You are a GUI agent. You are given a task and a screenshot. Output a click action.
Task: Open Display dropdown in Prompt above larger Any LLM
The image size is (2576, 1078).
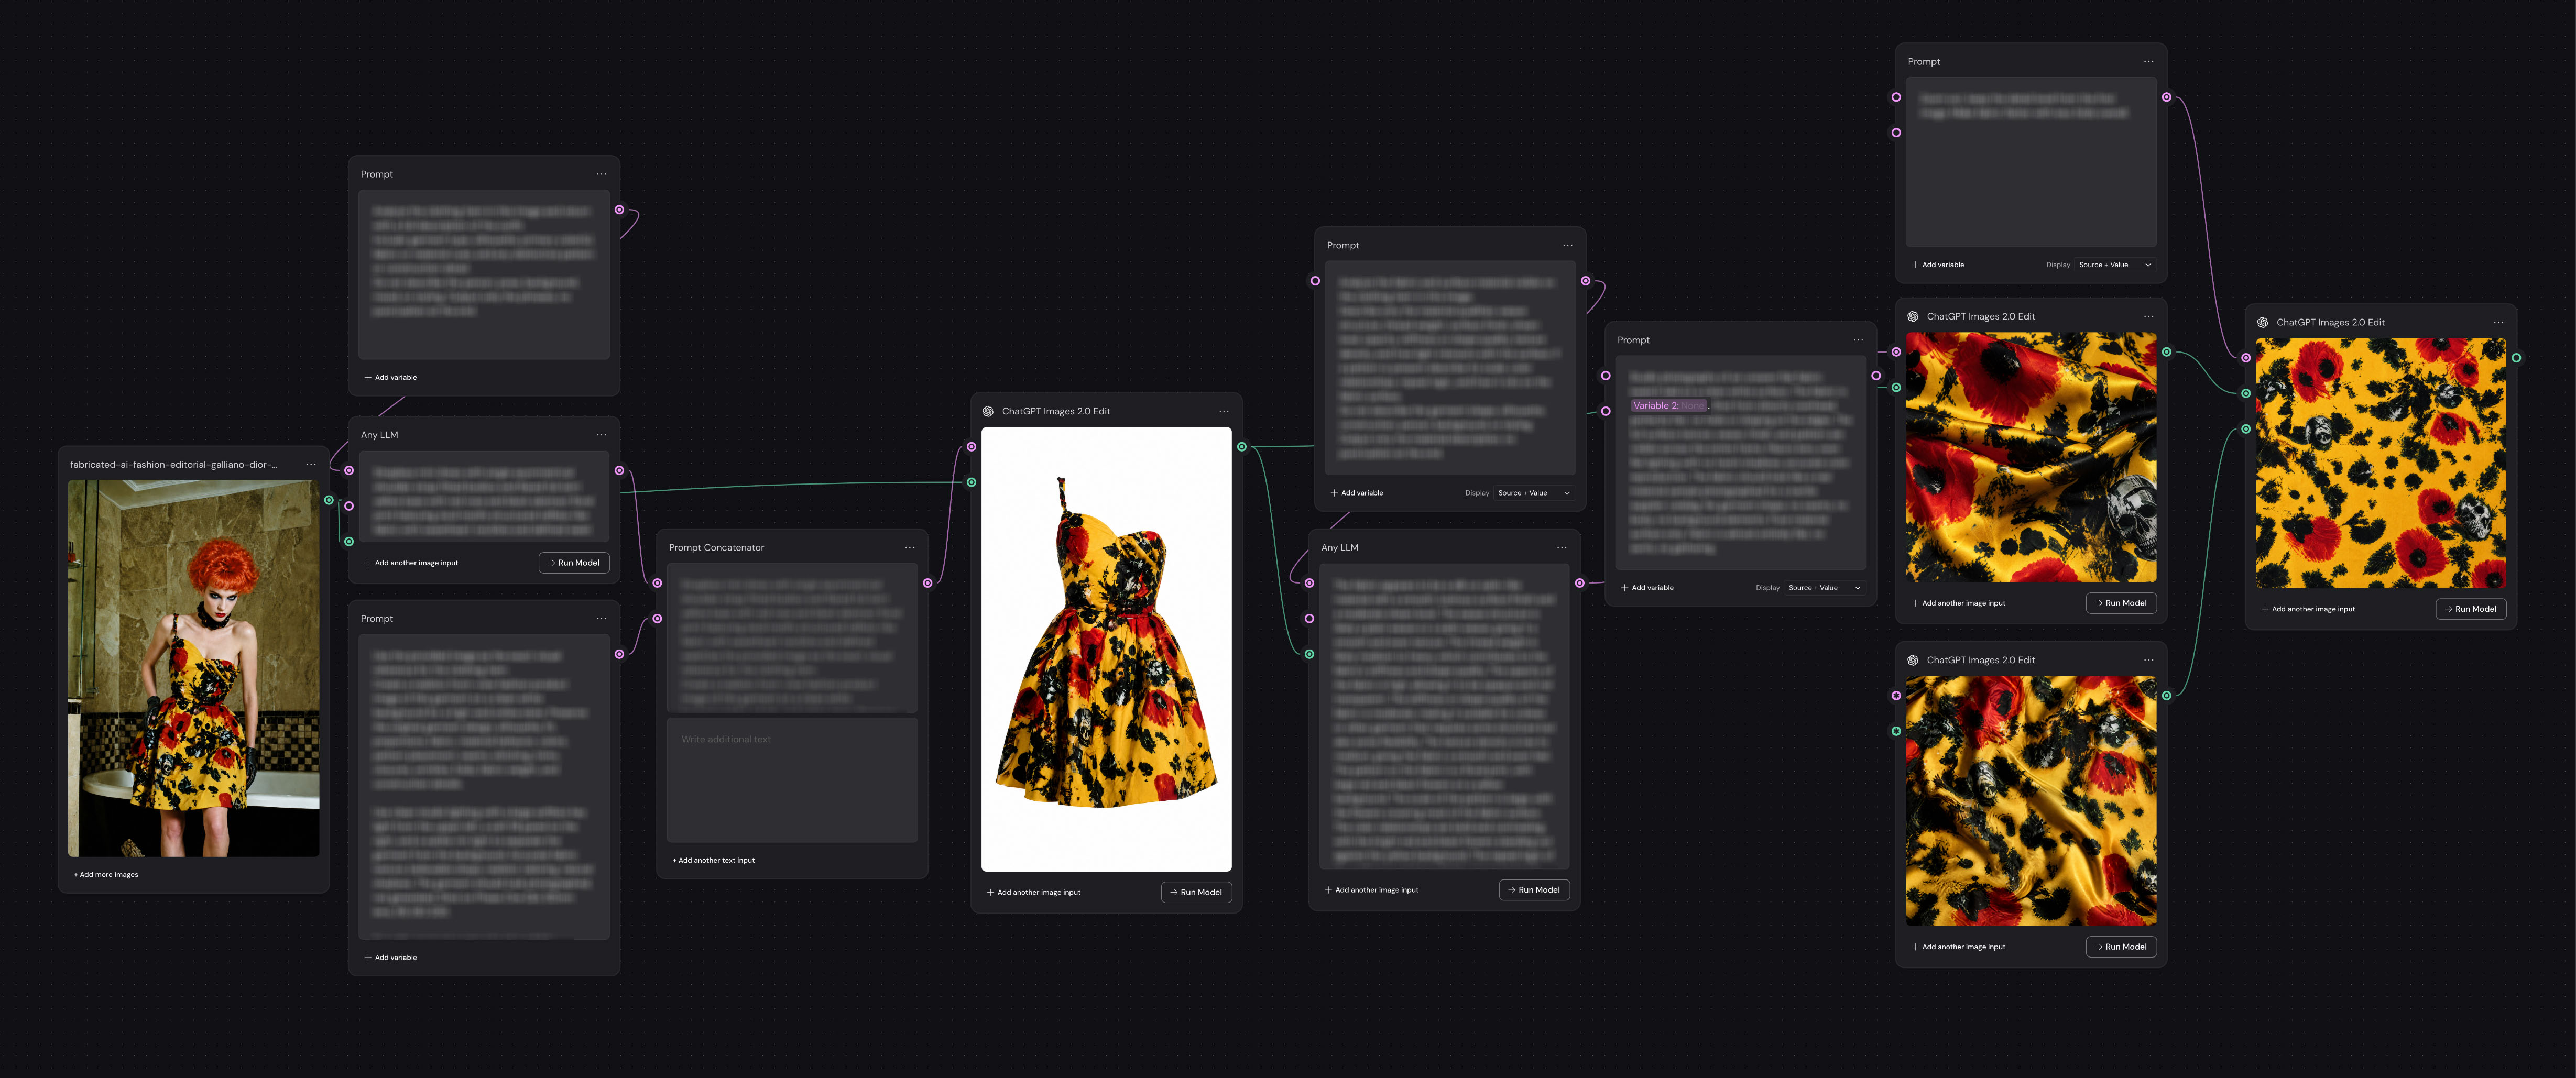coord(1534,493)
